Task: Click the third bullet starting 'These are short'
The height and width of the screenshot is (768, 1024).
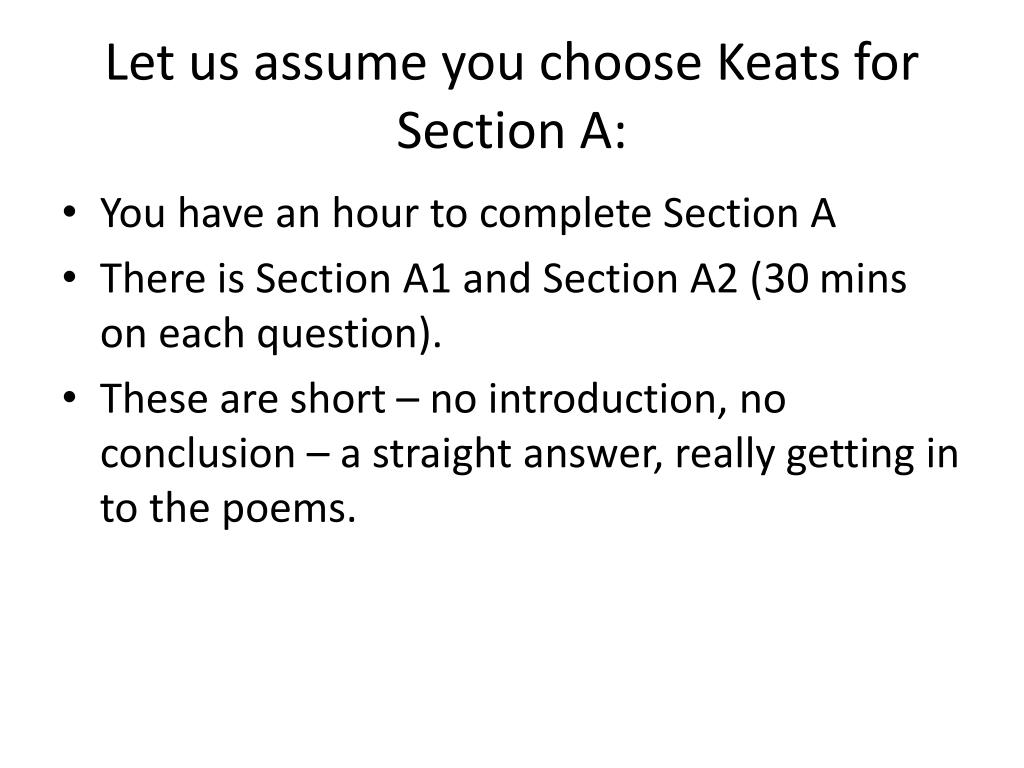Action: 529,454
